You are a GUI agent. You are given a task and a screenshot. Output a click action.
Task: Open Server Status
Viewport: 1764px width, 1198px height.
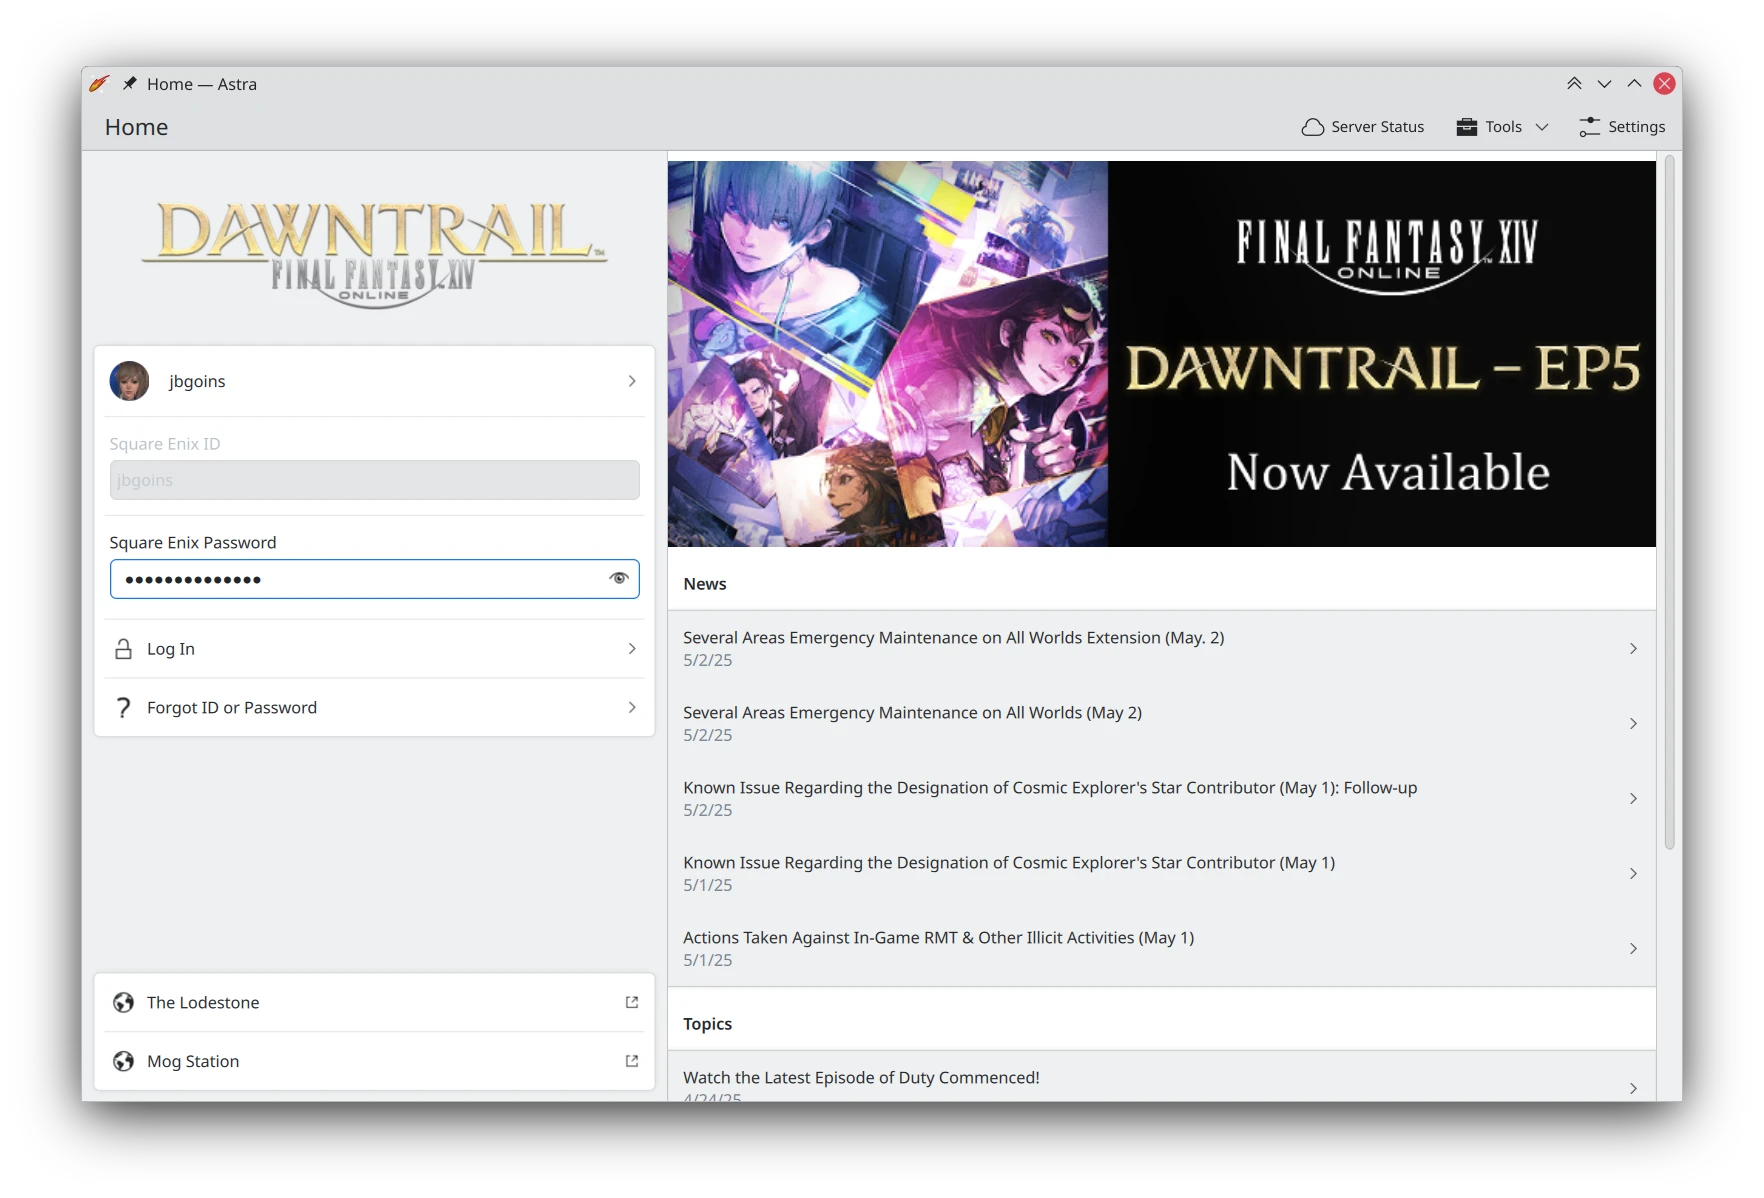1362,127
